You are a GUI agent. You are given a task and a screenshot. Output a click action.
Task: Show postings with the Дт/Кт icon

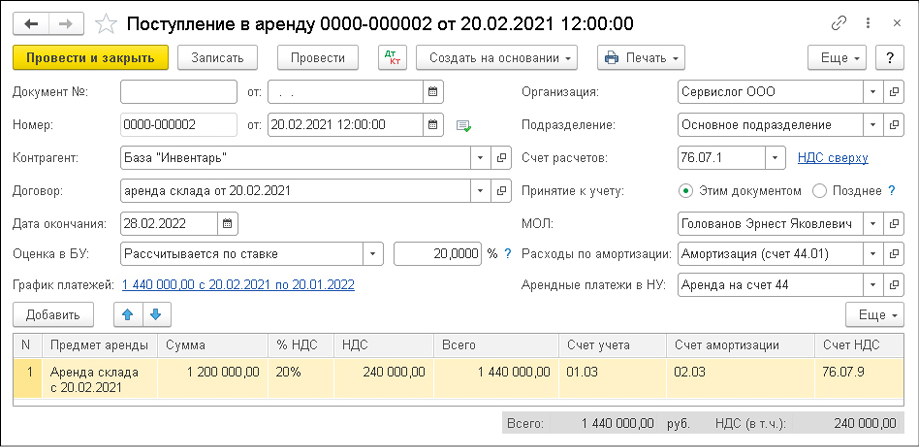392,57
